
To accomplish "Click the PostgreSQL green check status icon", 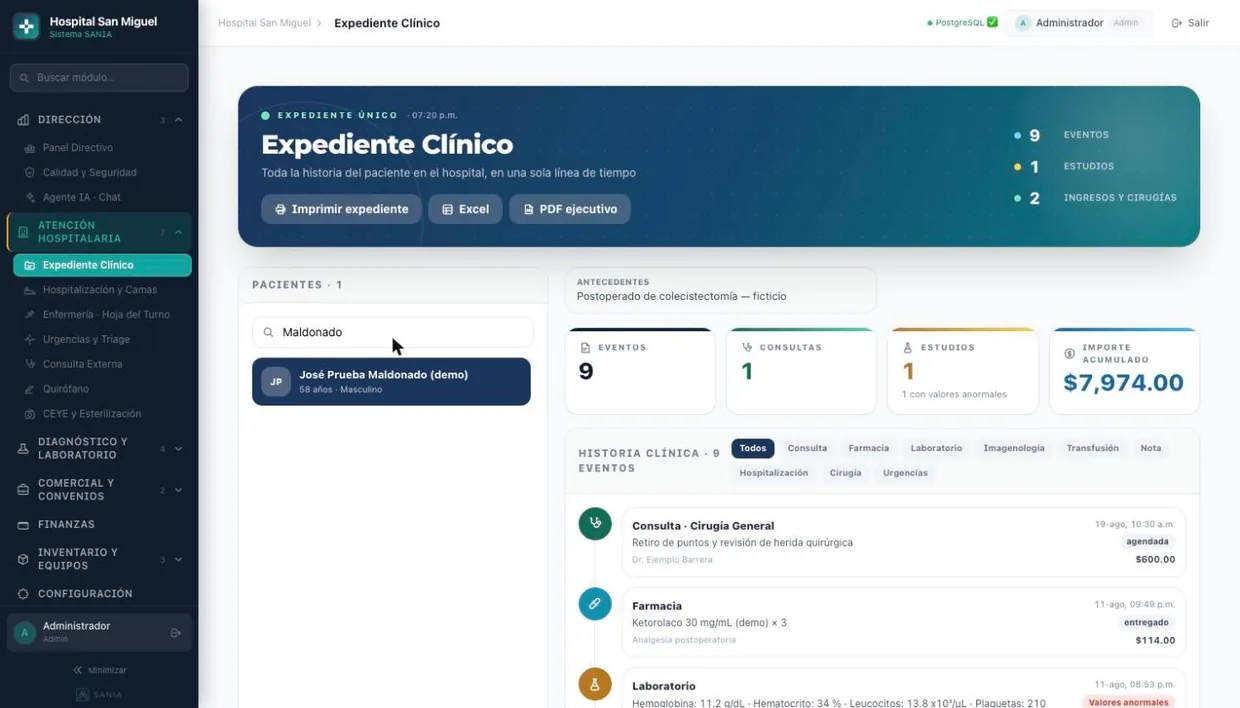I will point(992,22).
